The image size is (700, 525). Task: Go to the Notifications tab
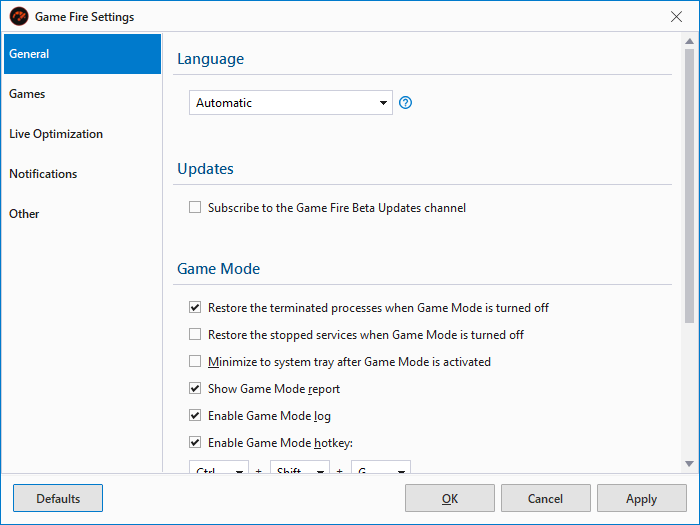click(x=82, y=174)
